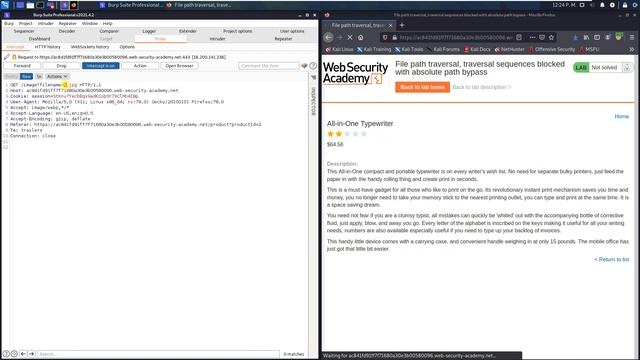Screen dimensions: 640x360
Task: Click the Home link on the product page
Action: (x=622, y=116)
